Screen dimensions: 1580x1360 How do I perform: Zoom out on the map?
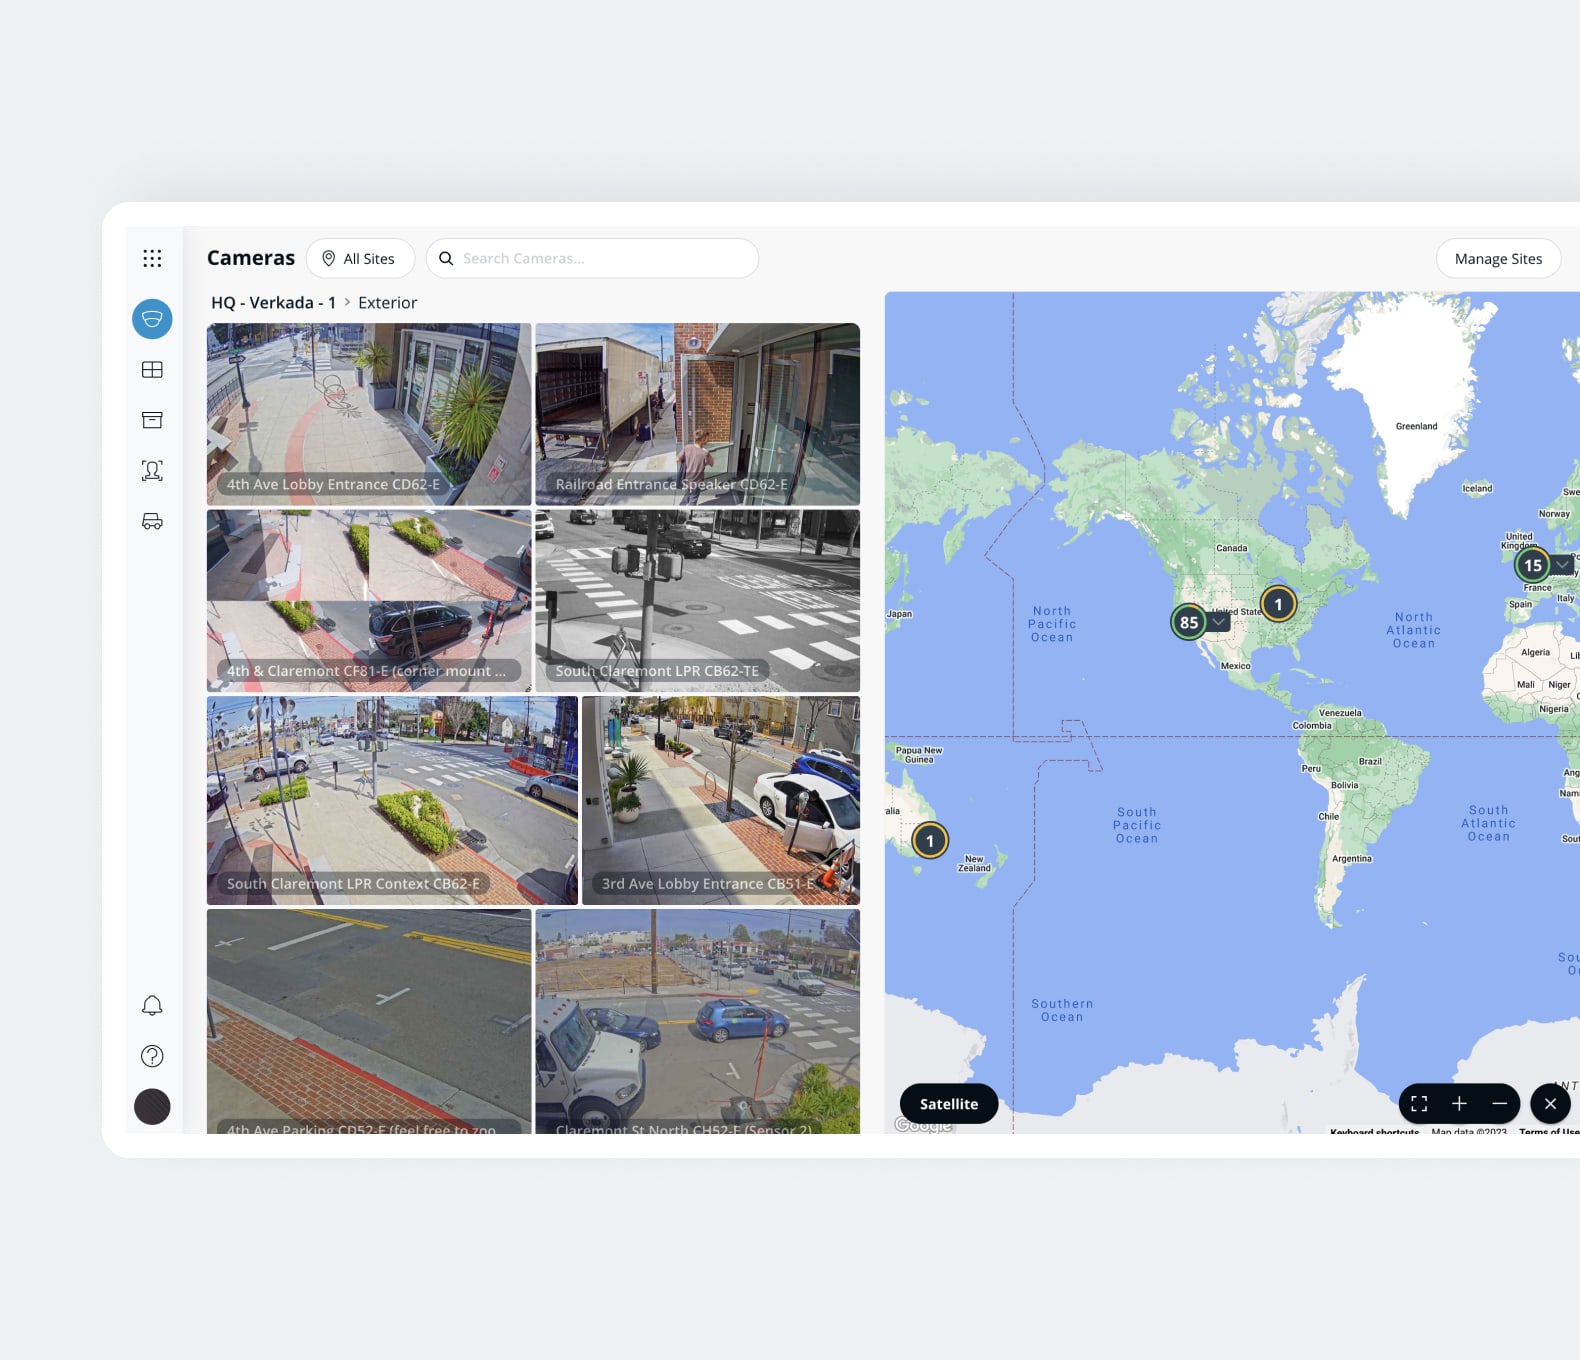tap(1499, 1104)
